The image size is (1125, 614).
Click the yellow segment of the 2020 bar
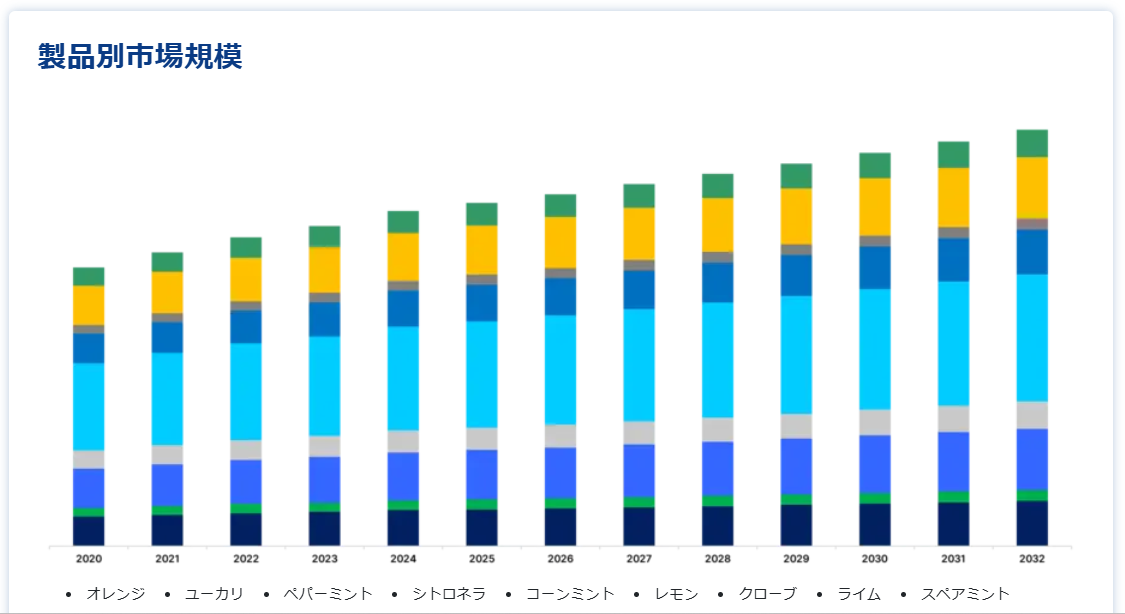click(x=89, y=305)
